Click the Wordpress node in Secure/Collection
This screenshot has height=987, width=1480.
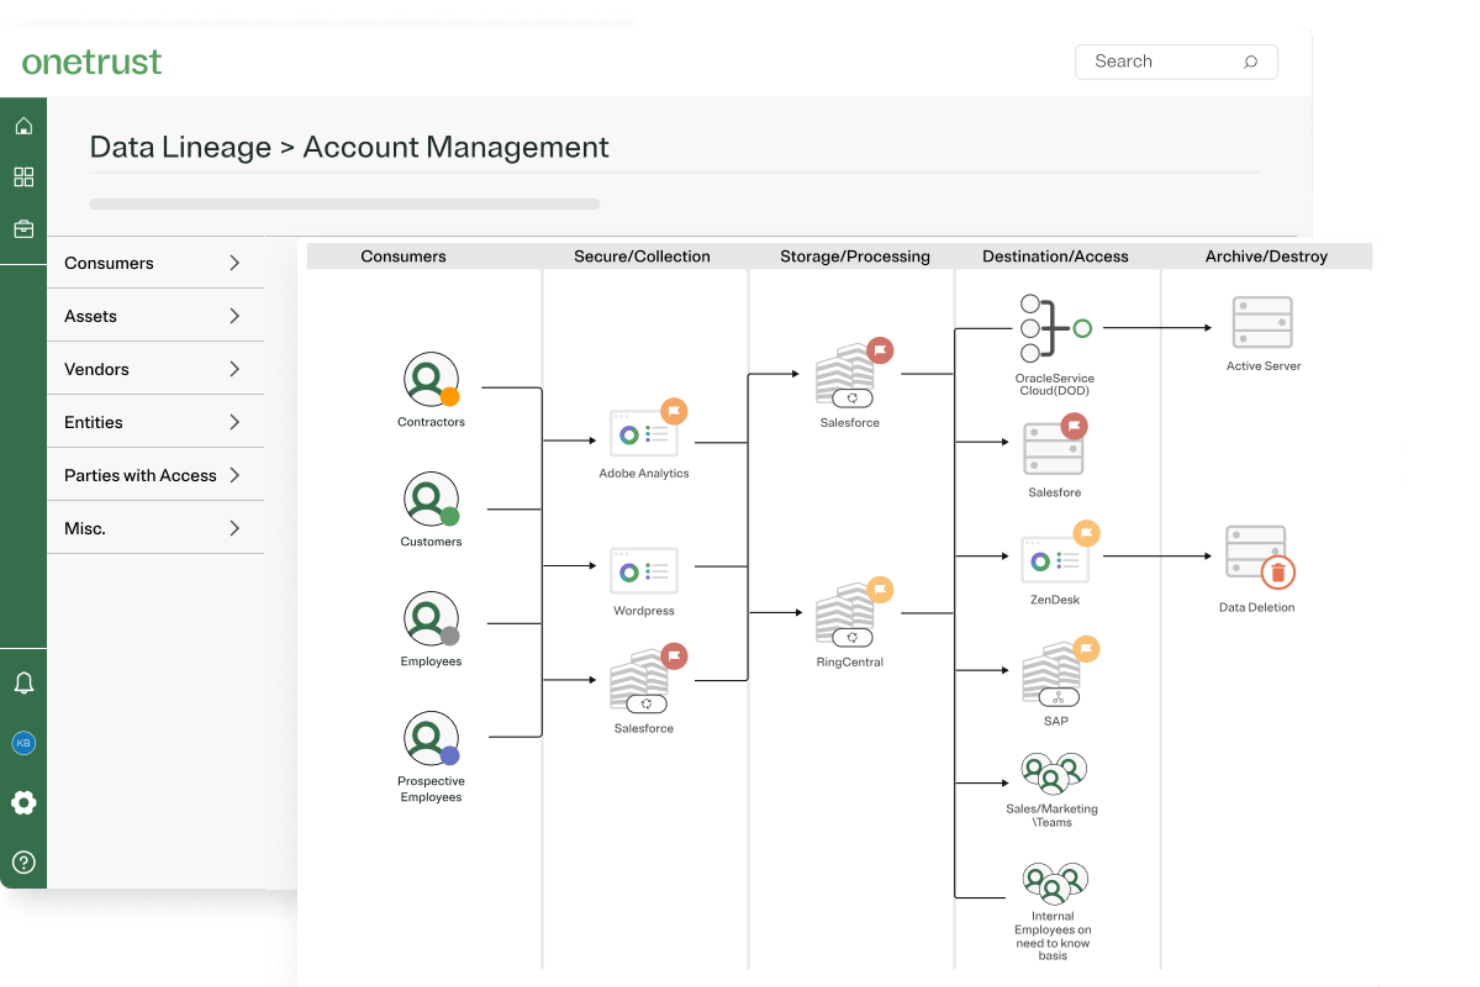(643, 571)
